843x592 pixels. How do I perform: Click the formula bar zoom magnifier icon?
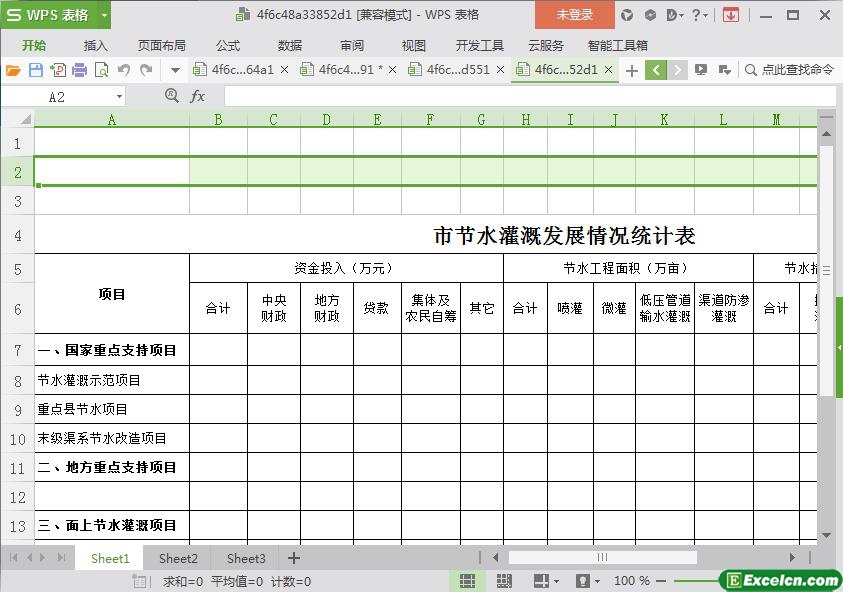point(172,96)
